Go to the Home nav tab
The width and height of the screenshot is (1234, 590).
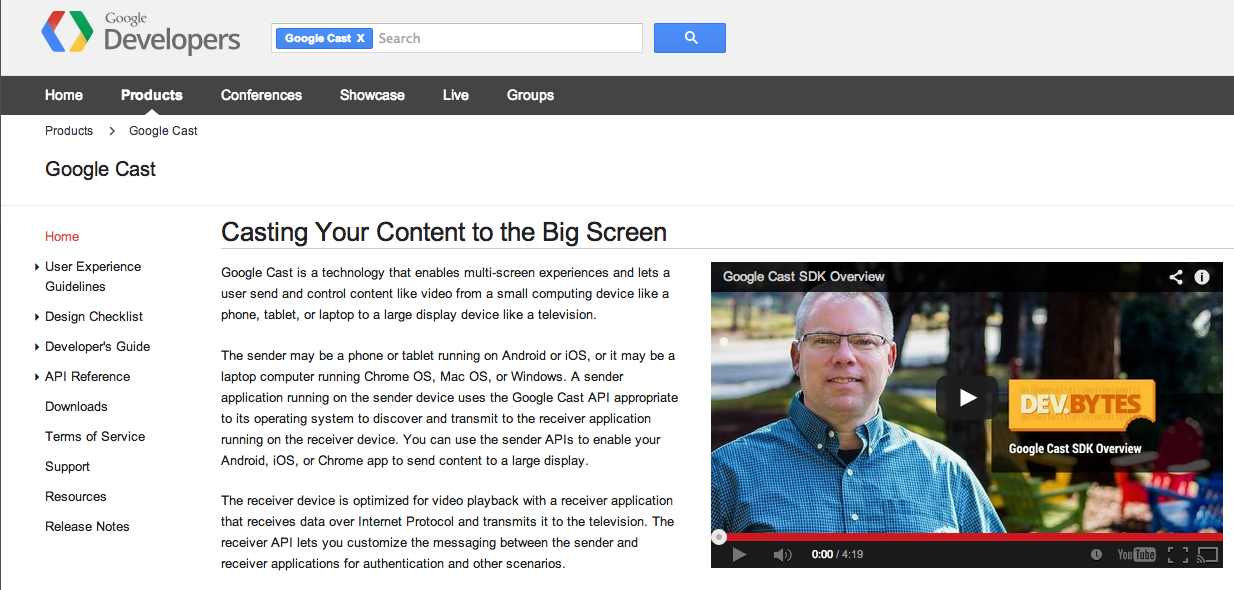tap(64, 95)
